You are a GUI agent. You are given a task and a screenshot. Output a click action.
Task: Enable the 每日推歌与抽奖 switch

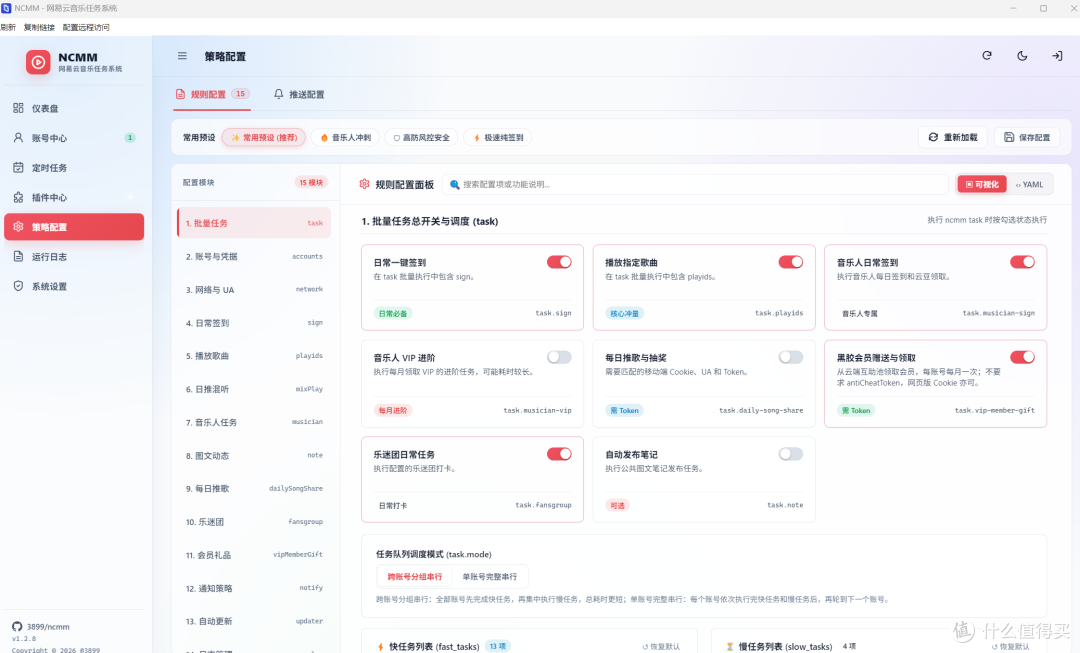pyautogui.click(x=791, y=357)
